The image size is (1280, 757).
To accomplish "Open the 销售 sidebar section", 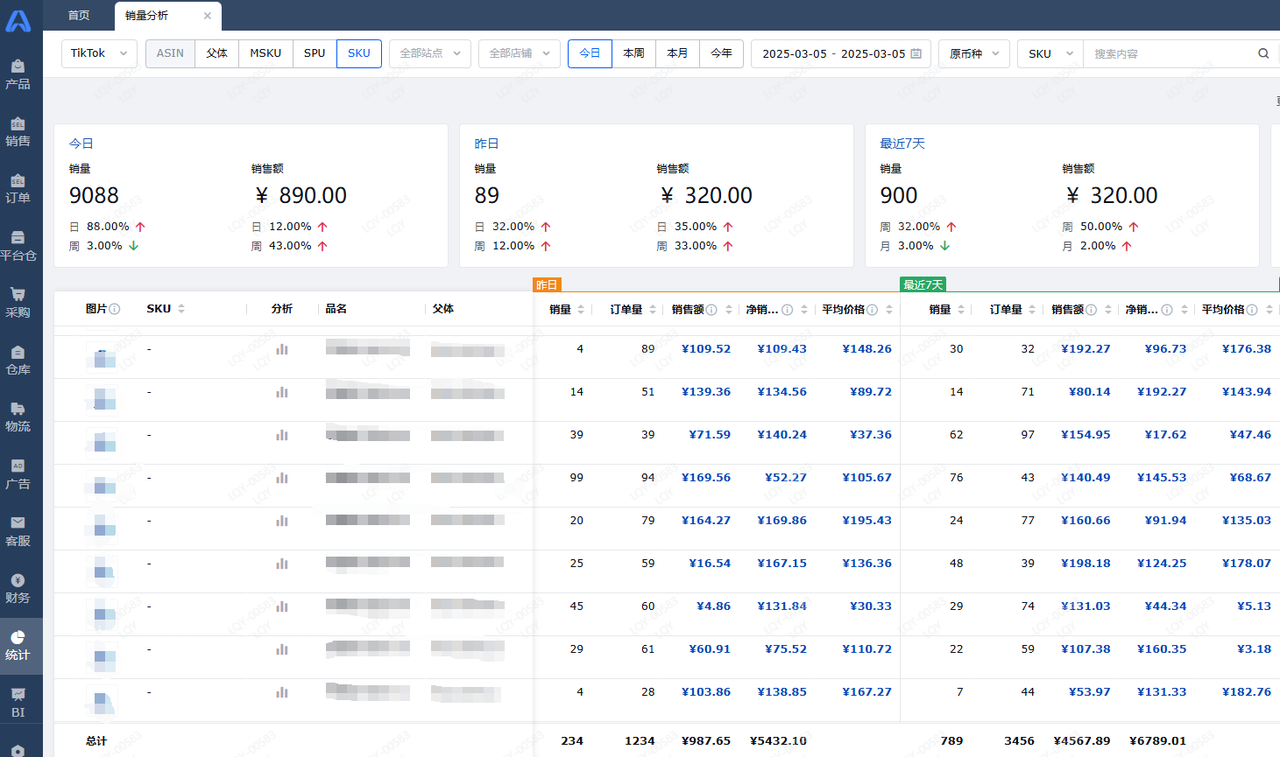I will (x=18, y=131).
